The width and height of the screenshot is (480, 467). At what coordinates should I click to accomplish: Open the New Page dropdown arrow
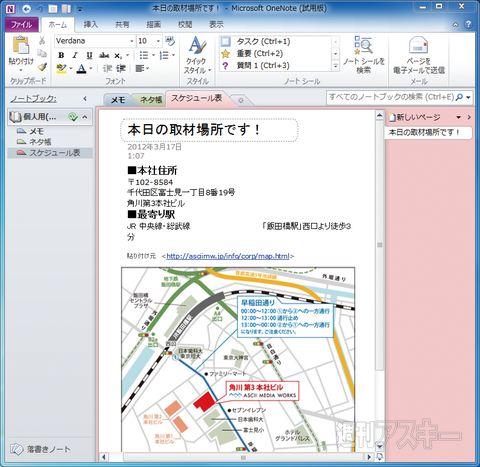pos(459,117)
